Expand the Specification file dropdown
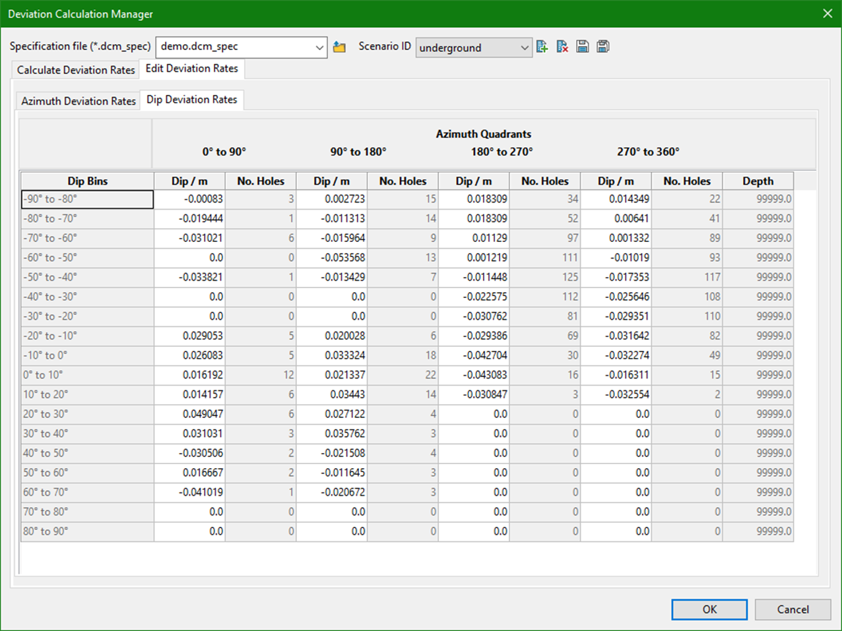The height and width of the screenshot is (631, 842). click(319, 47)
